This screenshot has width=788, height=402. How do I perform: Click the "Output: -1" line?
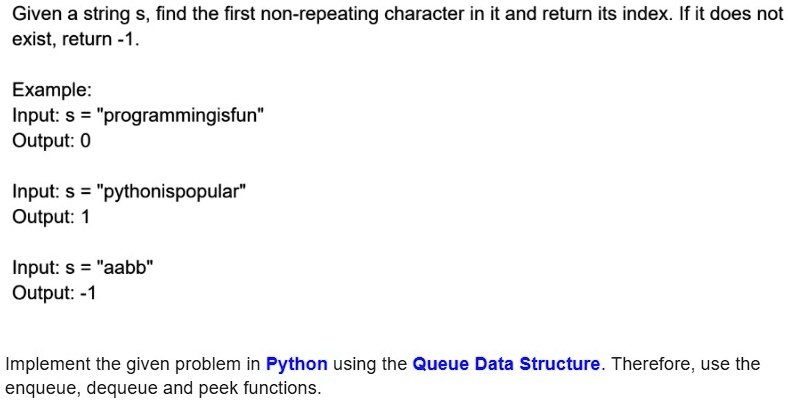[54, 293]
